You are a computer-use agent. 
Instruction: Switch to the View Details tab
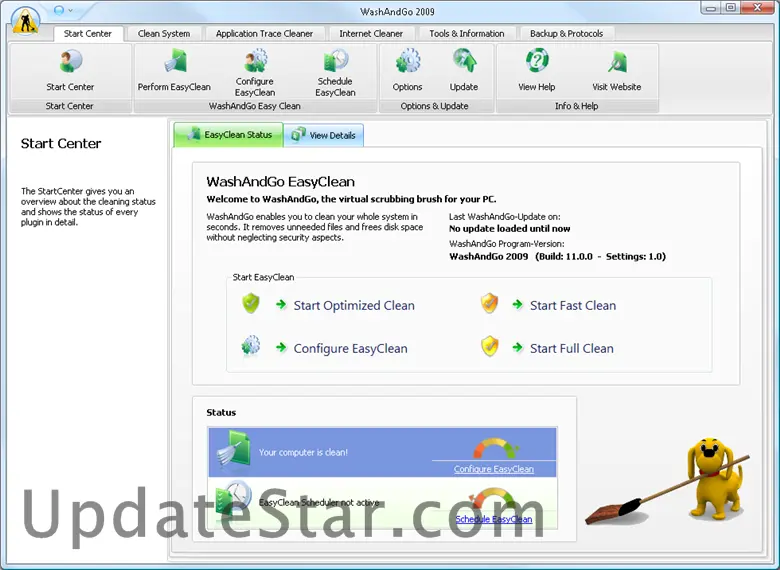pos(324,135)
